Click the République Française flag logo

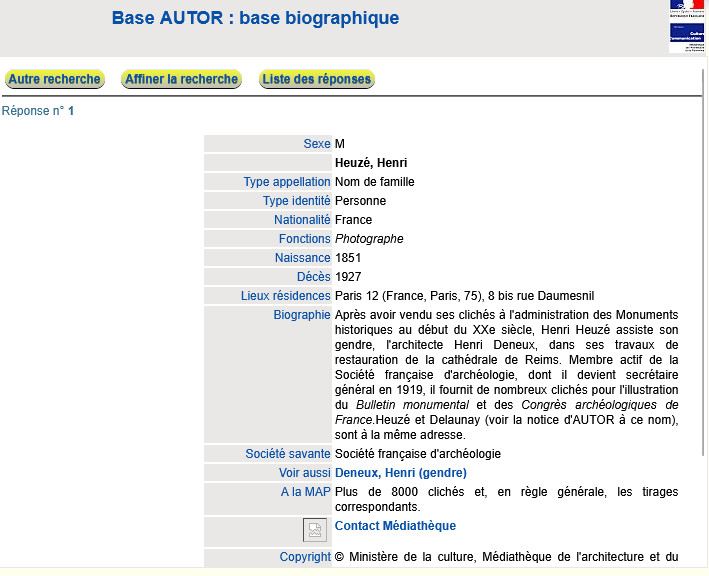coord(687,8)
